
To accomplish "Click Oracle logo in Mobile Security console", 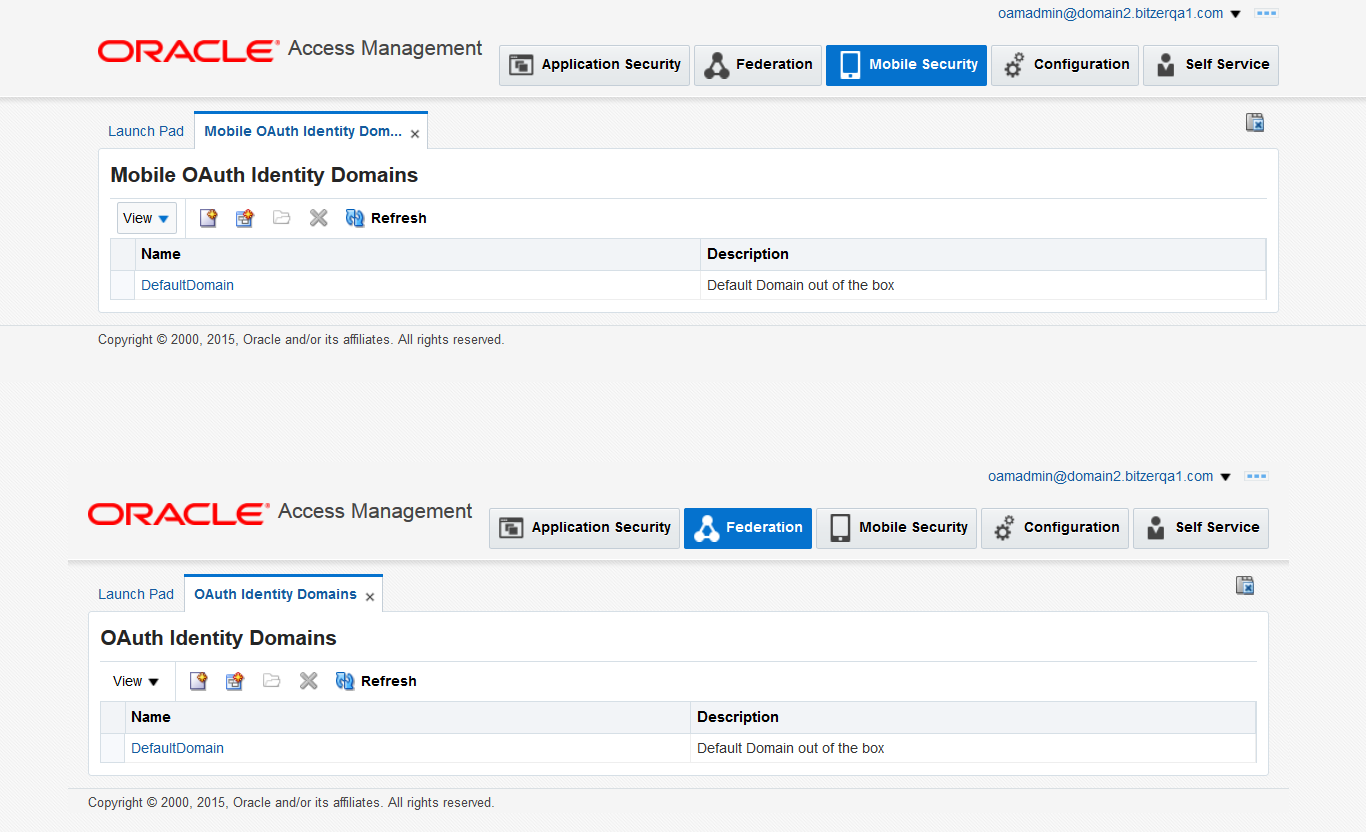I will (188, 51).
